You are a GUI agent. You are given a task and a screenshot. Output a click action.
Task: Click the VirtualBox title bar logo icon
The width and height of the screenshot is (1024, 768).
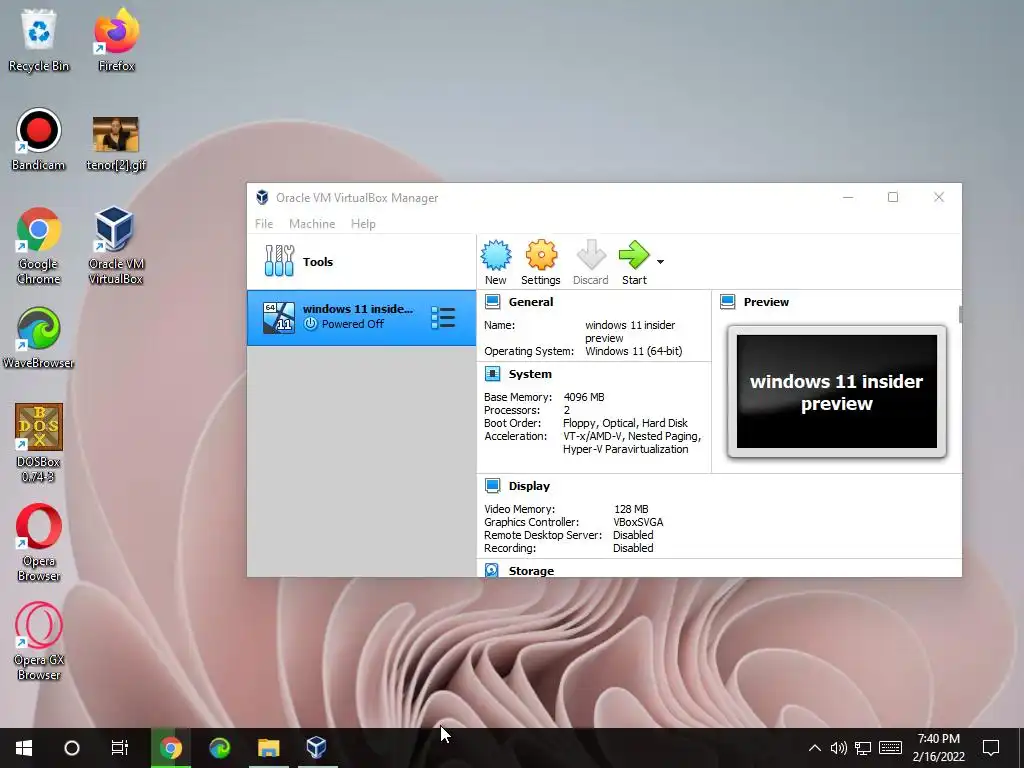(x=262, y=197)
